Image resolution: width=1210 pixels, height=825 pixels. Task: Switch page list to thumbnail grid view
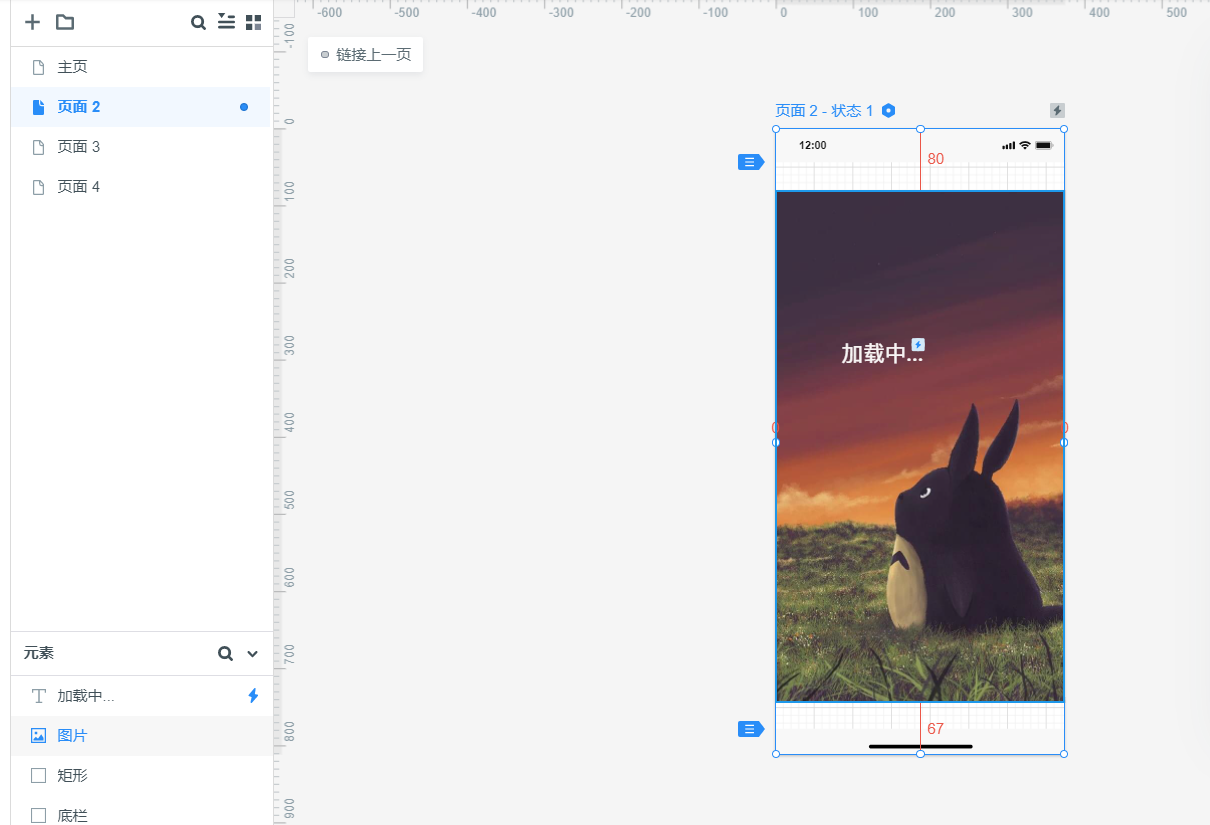(254, 22)
